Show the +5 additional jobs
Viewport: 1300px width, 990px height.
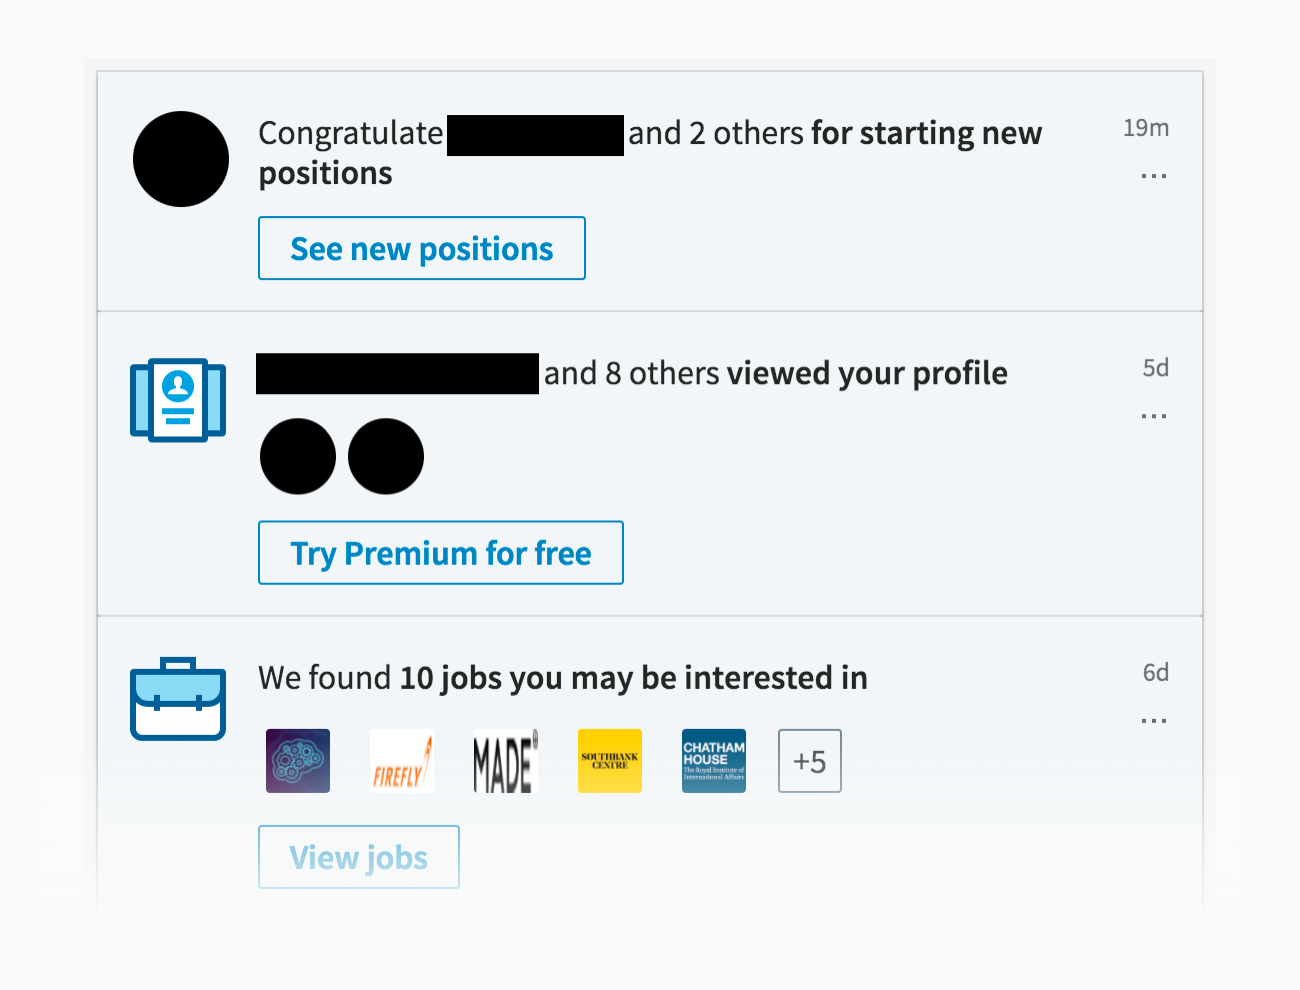click(809, 761)
